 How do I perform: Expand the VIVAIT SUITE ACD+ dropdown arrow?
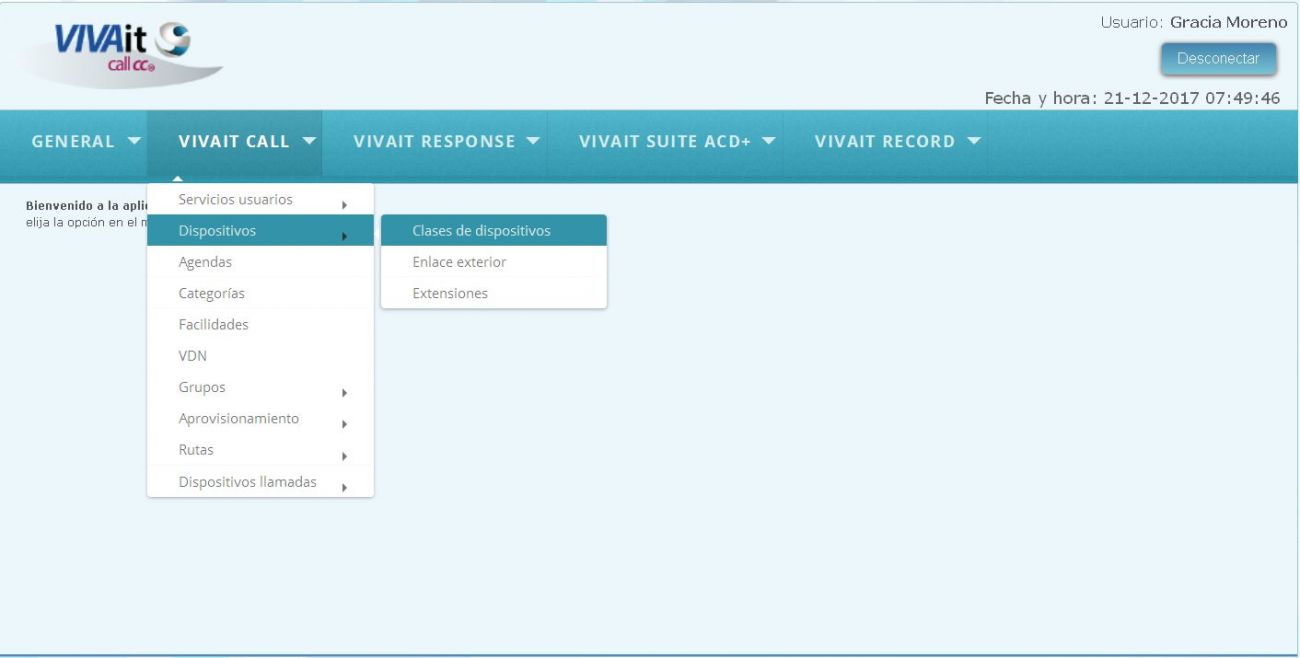click(x=768, y=141)
